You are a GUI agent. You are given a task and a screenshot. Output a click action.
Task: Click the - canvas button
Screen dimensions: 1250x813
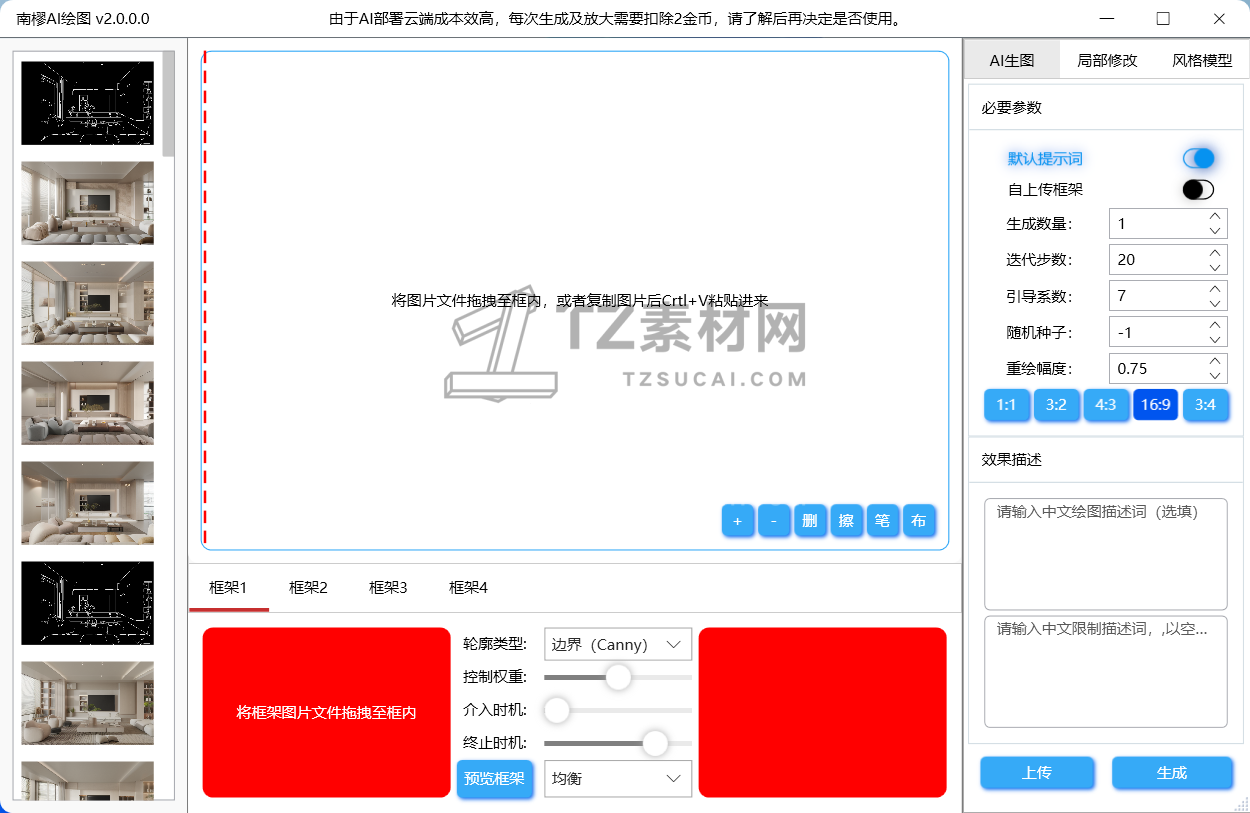coord(774,521)
